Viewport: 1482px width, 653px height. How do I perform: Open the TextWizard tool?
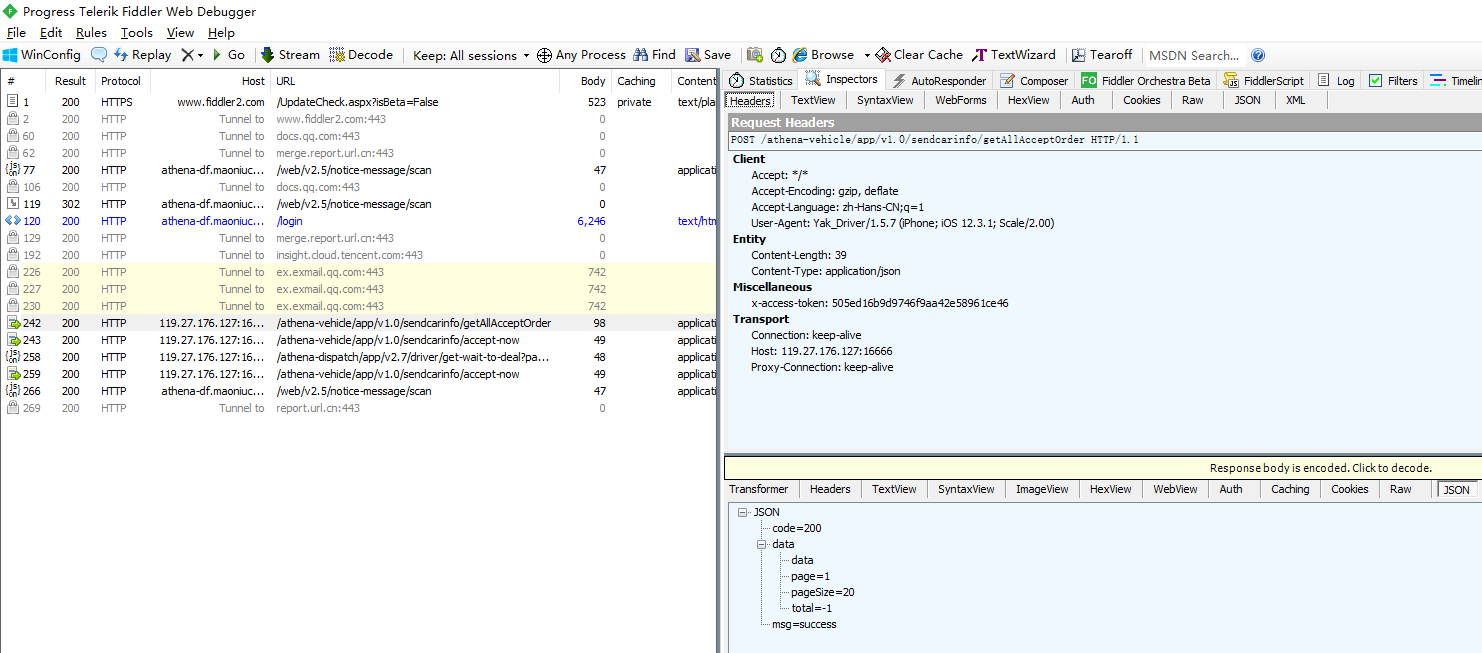pyautogui.click(x=1014, y=55)
